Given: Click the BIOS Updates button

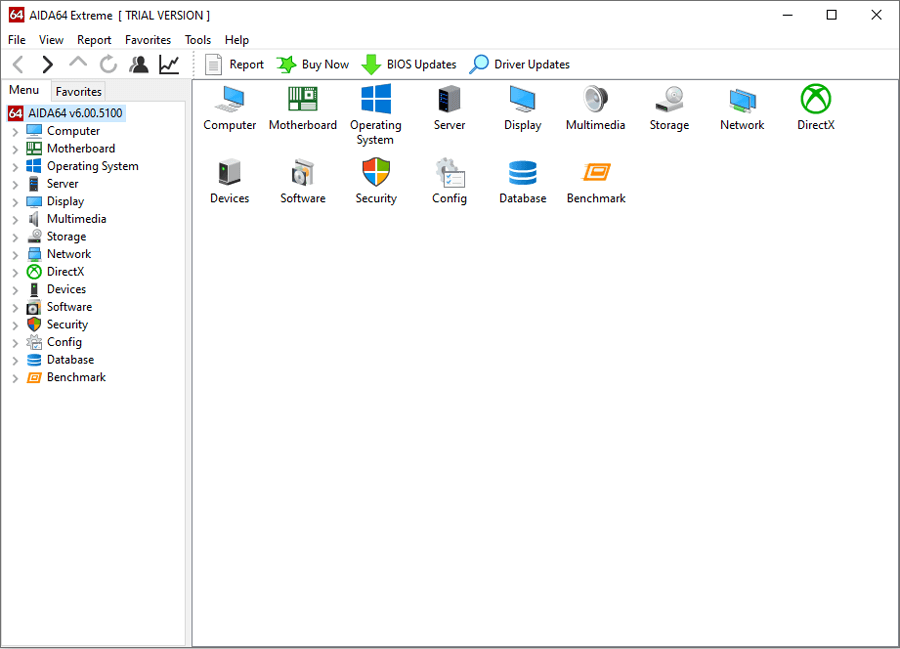Looking at the screenshot, I should pos(409,65).
